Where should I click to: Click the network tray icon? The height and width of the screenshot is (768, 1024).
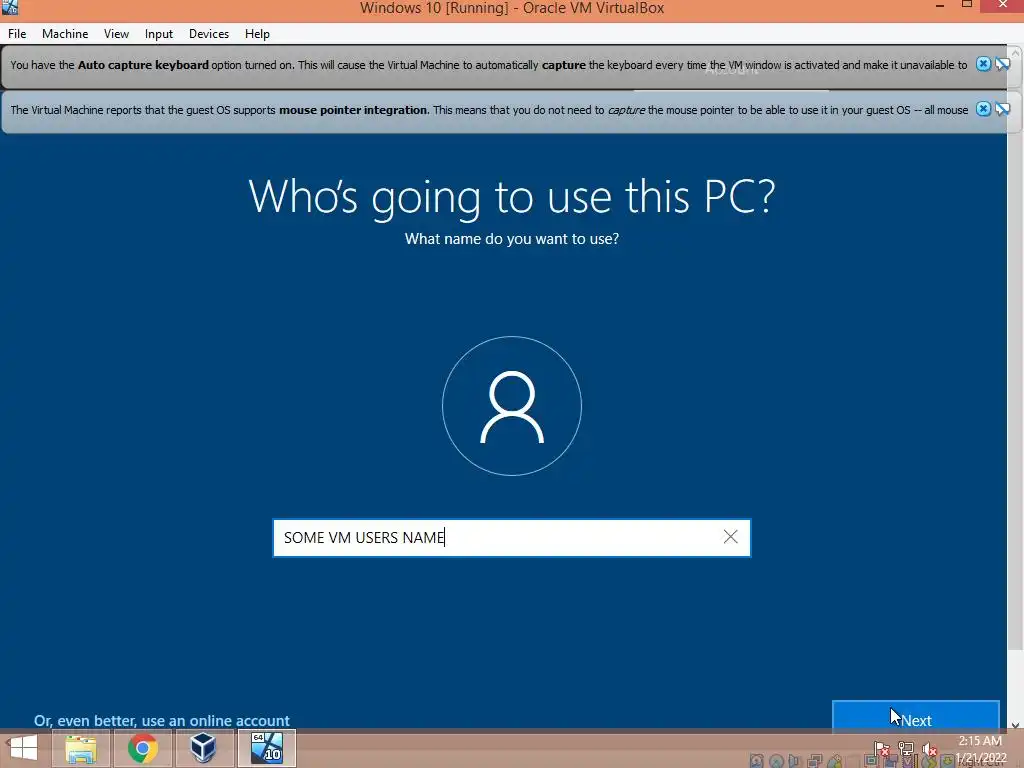tap(905, 749)
